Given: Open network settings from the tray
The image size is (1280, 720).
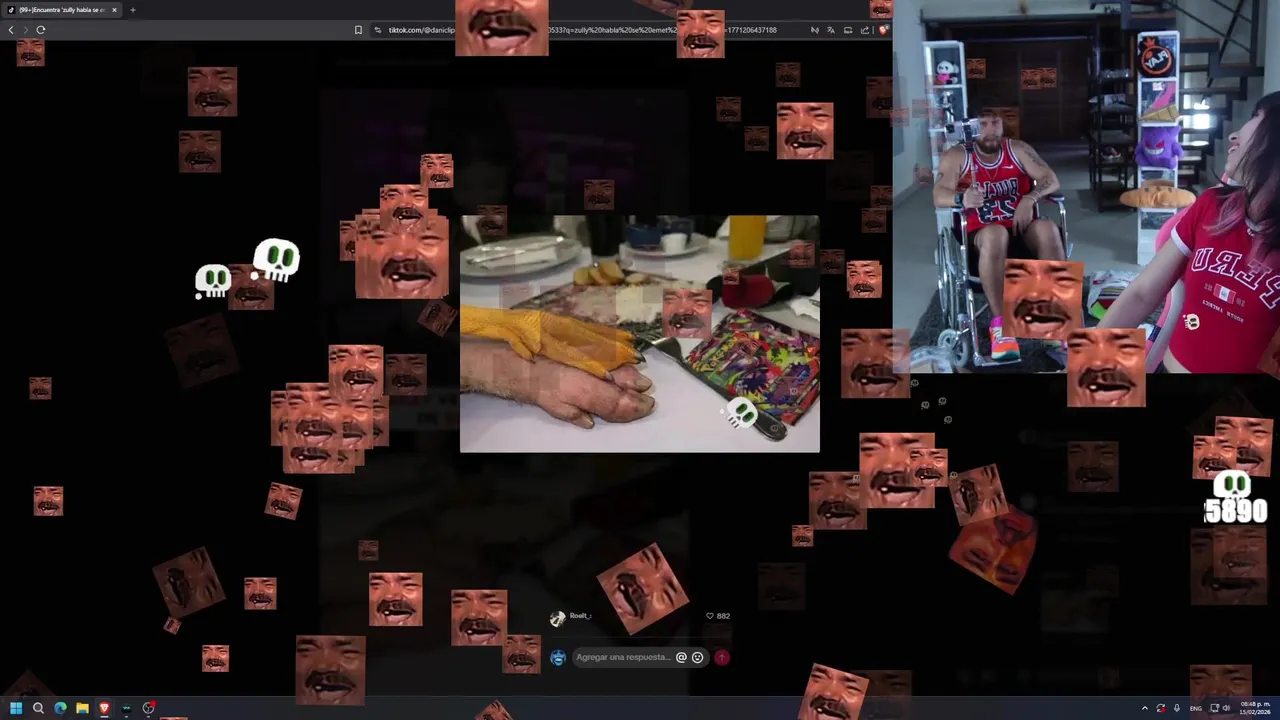Looking at the screenshot, I should pos(1213,708).
